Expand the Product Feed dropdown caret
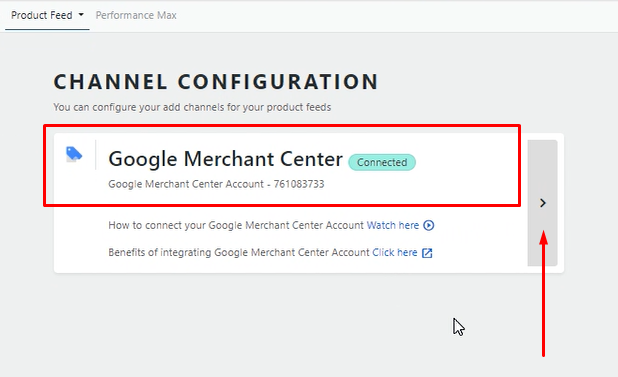This screenshot has height=377, width=618. [x=81, y=15]
